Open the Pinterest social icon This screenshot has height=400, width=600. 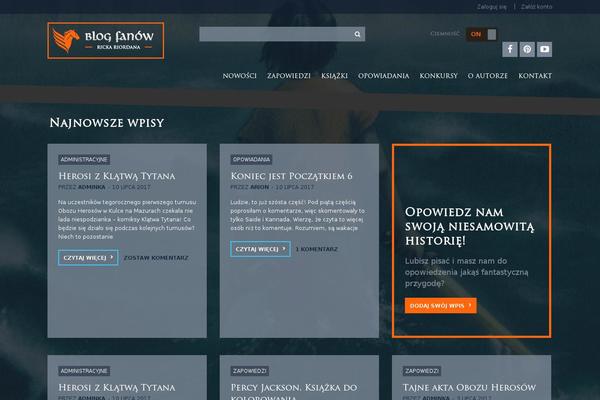[527, 49]
